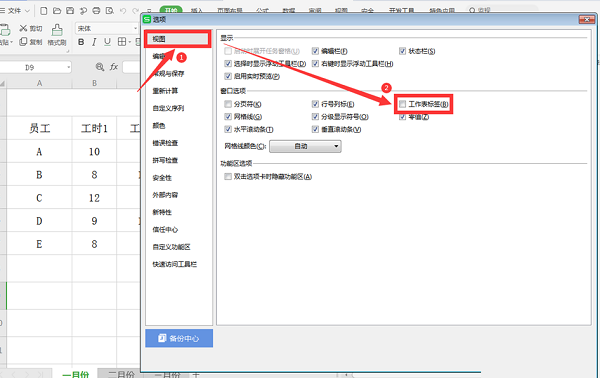Click the New document icon in quick toolbar
Viewport: 600px width, 378px height.
pos(44,11)
